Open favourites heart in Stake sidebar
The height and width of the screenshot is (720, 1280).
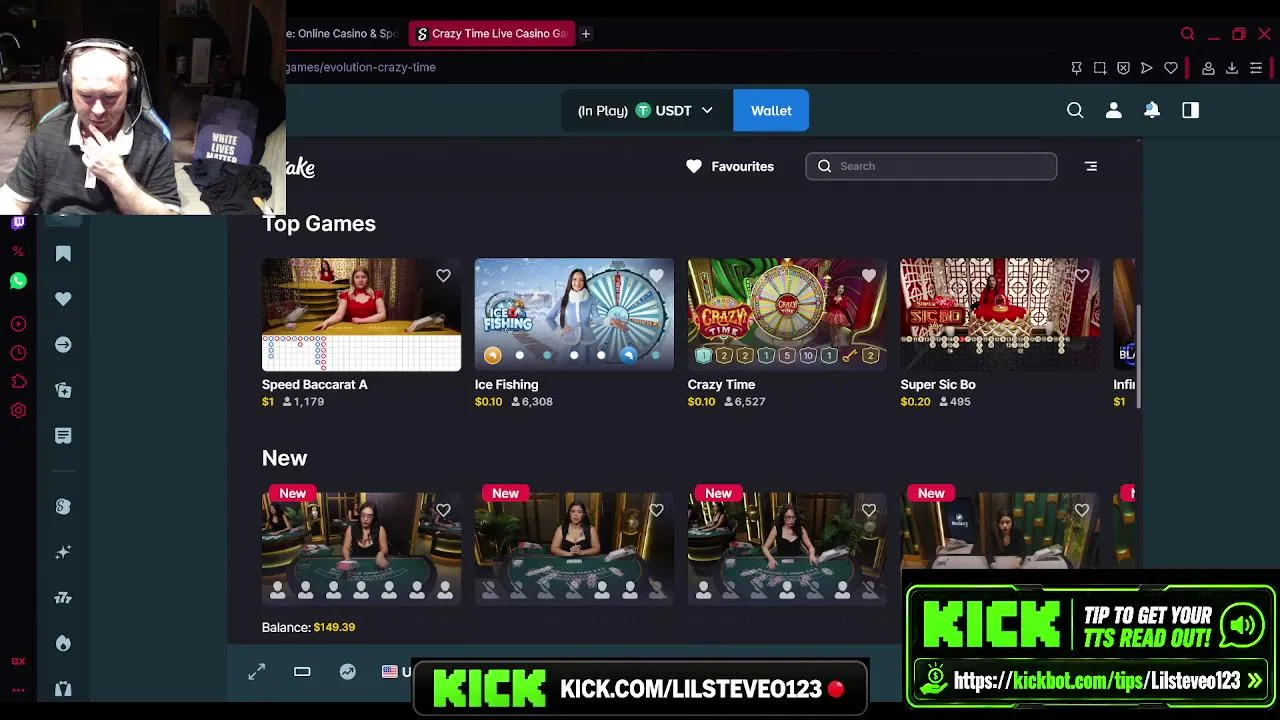click(x=63, y=299)
